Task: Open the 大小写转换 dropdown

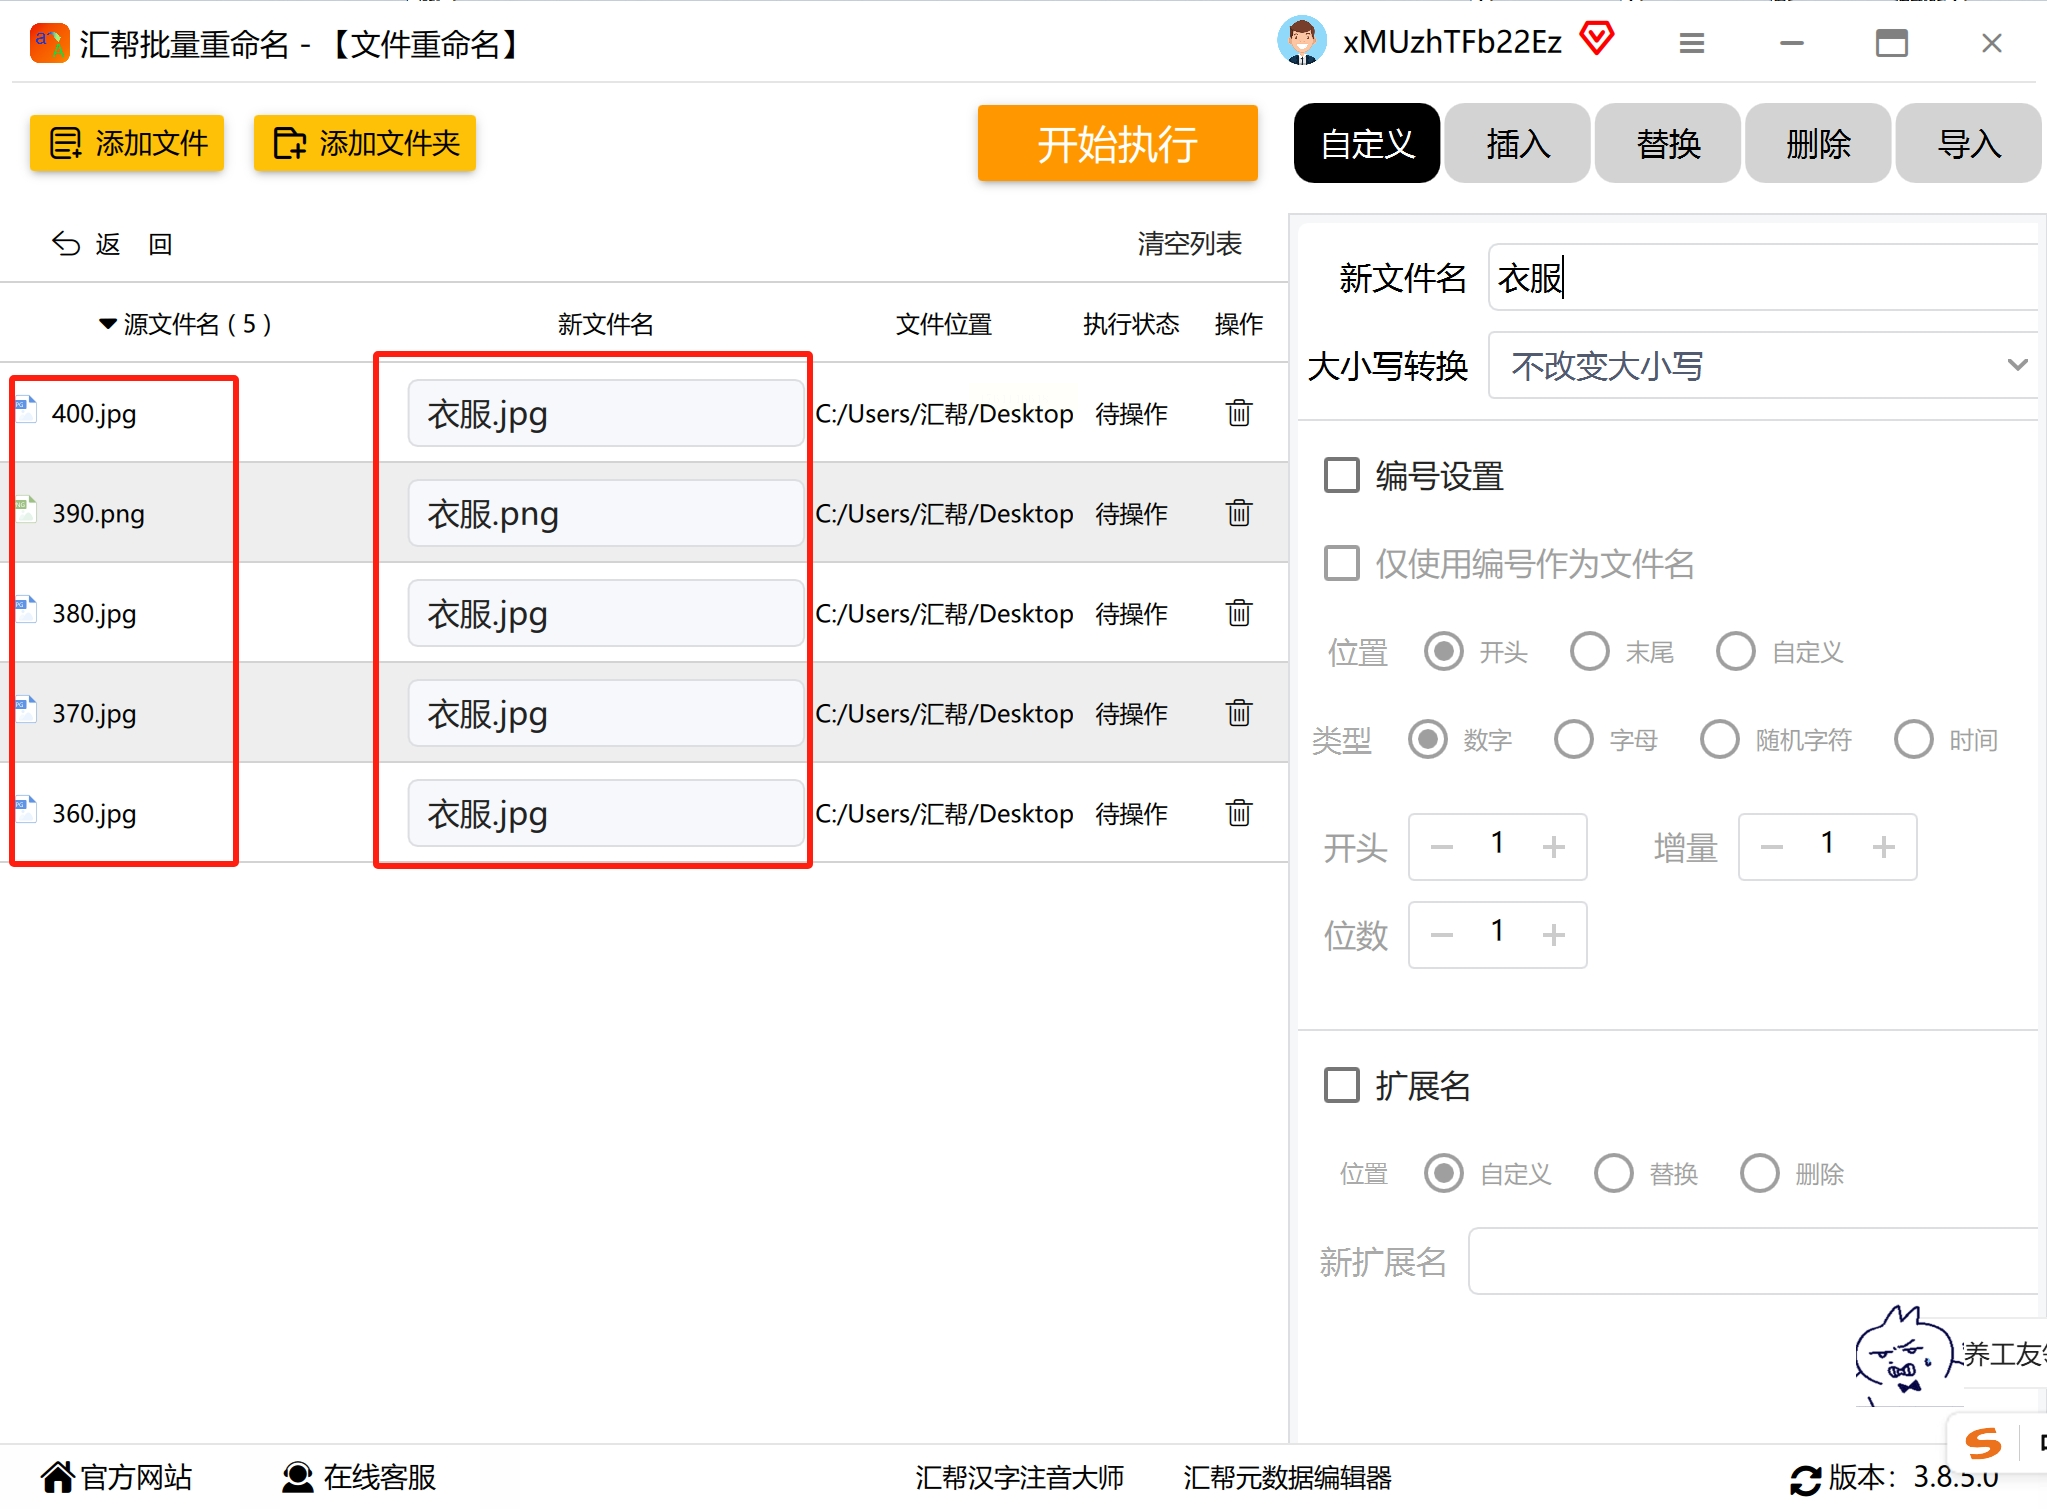Action: click(1762, 366)
